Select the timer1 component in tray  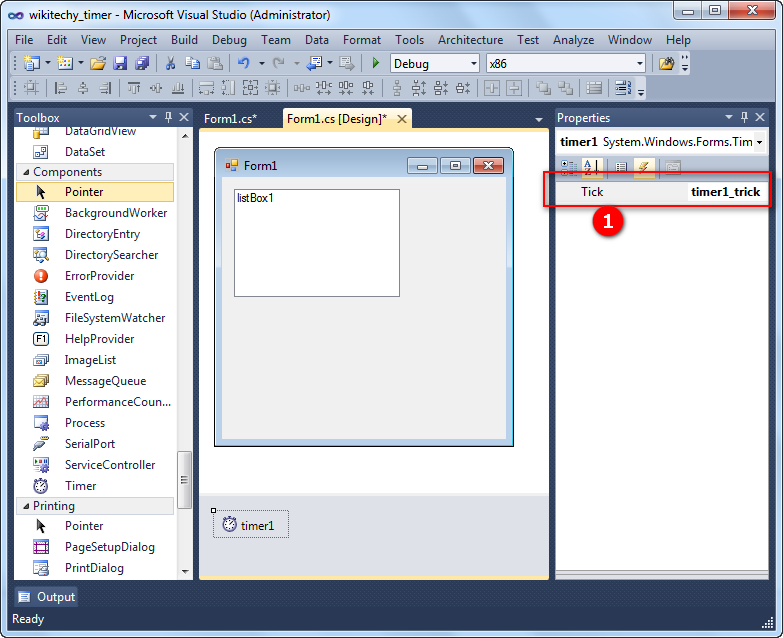tap(251, 525)
